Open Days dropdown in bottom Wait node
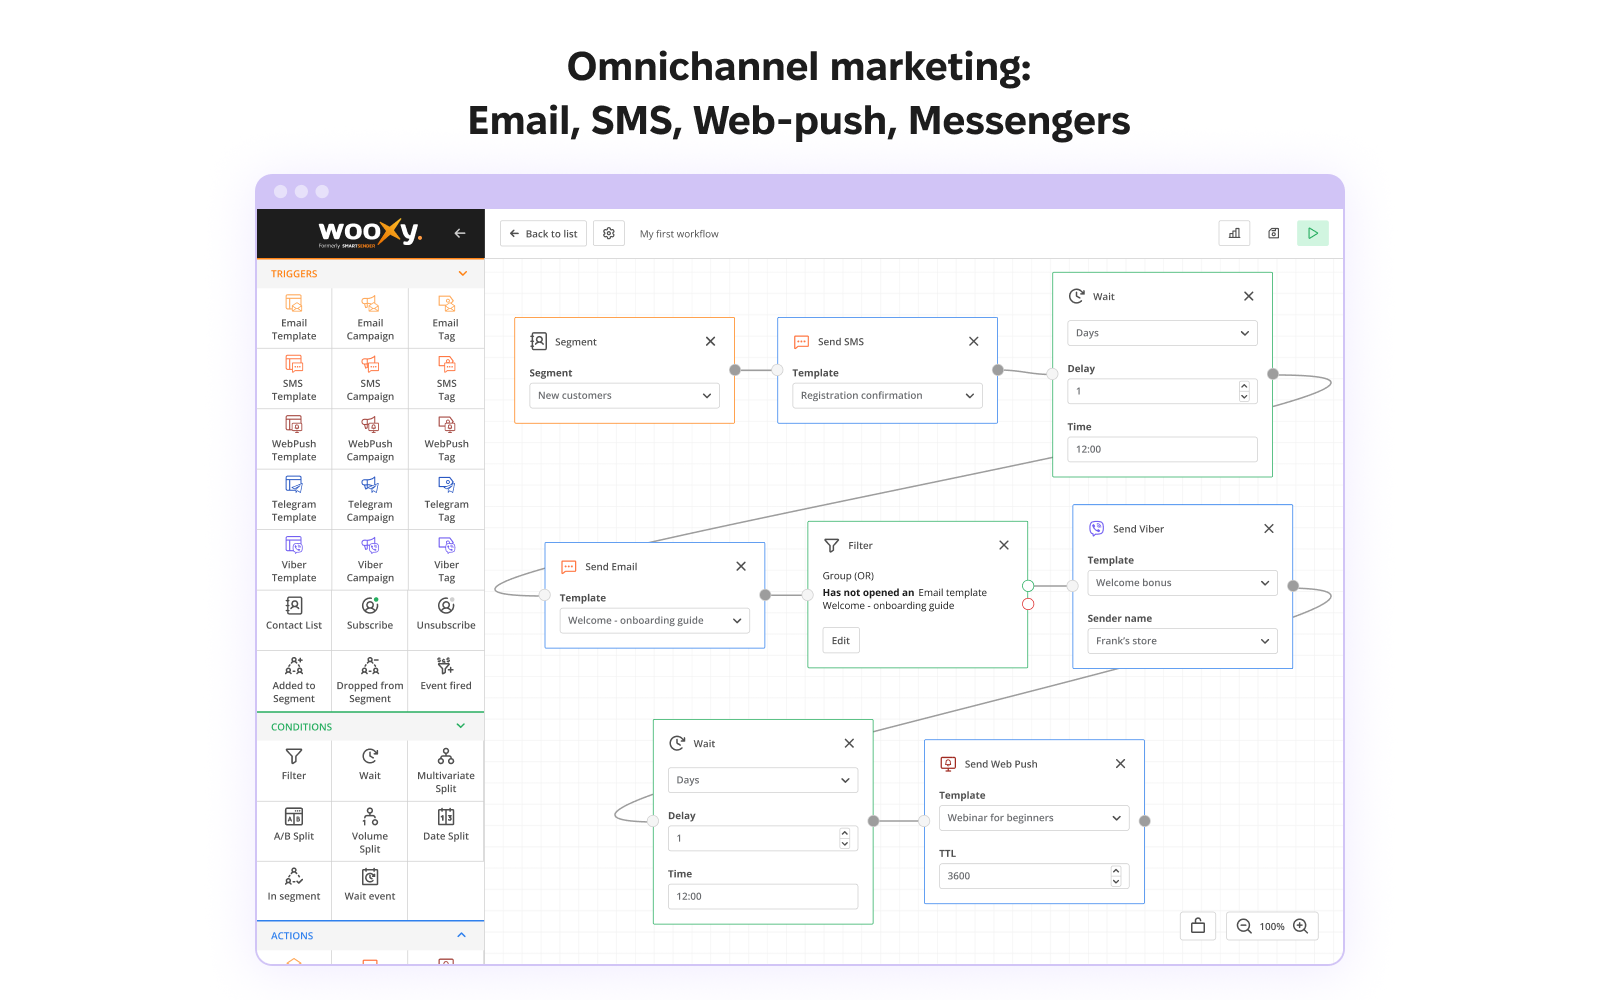The width and height of the screenshot is (1600, 1000). (x=763, y=780)
